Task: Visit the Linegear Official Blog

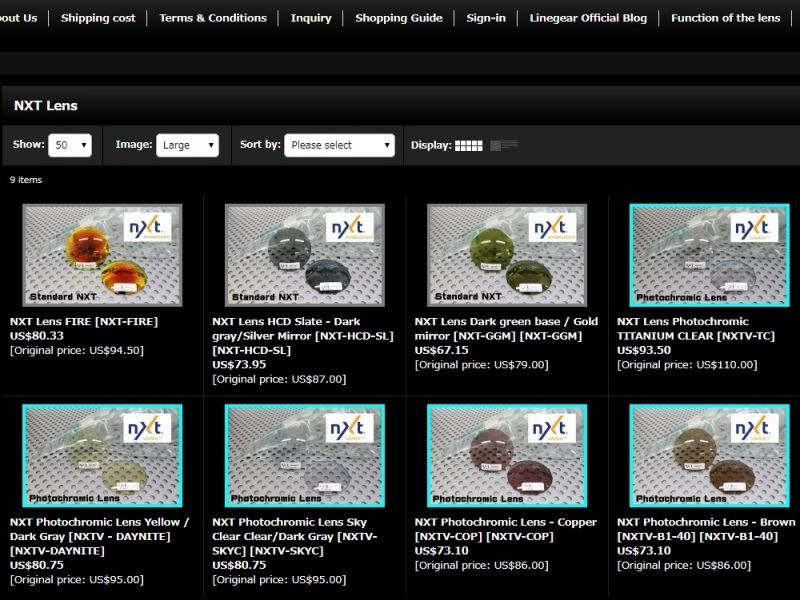Action: coord(588,18)
